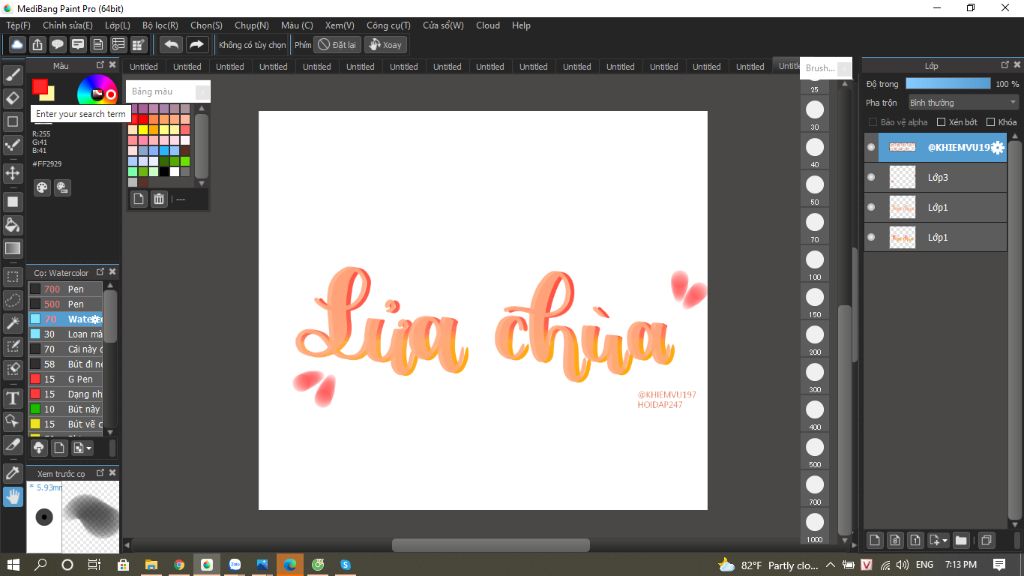The height and width of the screenshot is (576, 1024).
Task: Open the Lớp(L) menu
Action: tap(118, 25)
